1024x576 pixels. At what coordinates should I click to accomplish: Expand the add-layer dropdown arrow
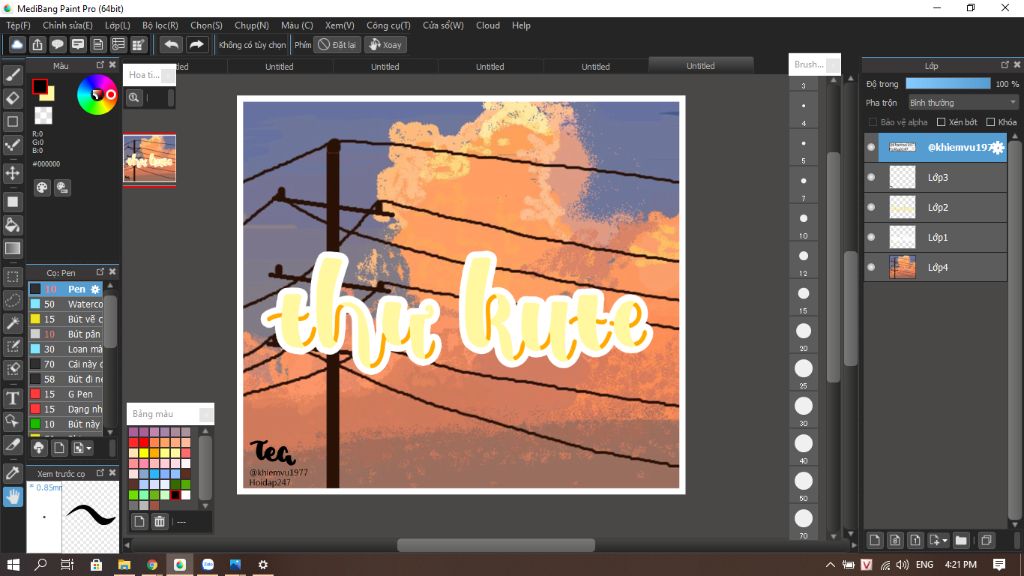(x=944, y=540)
